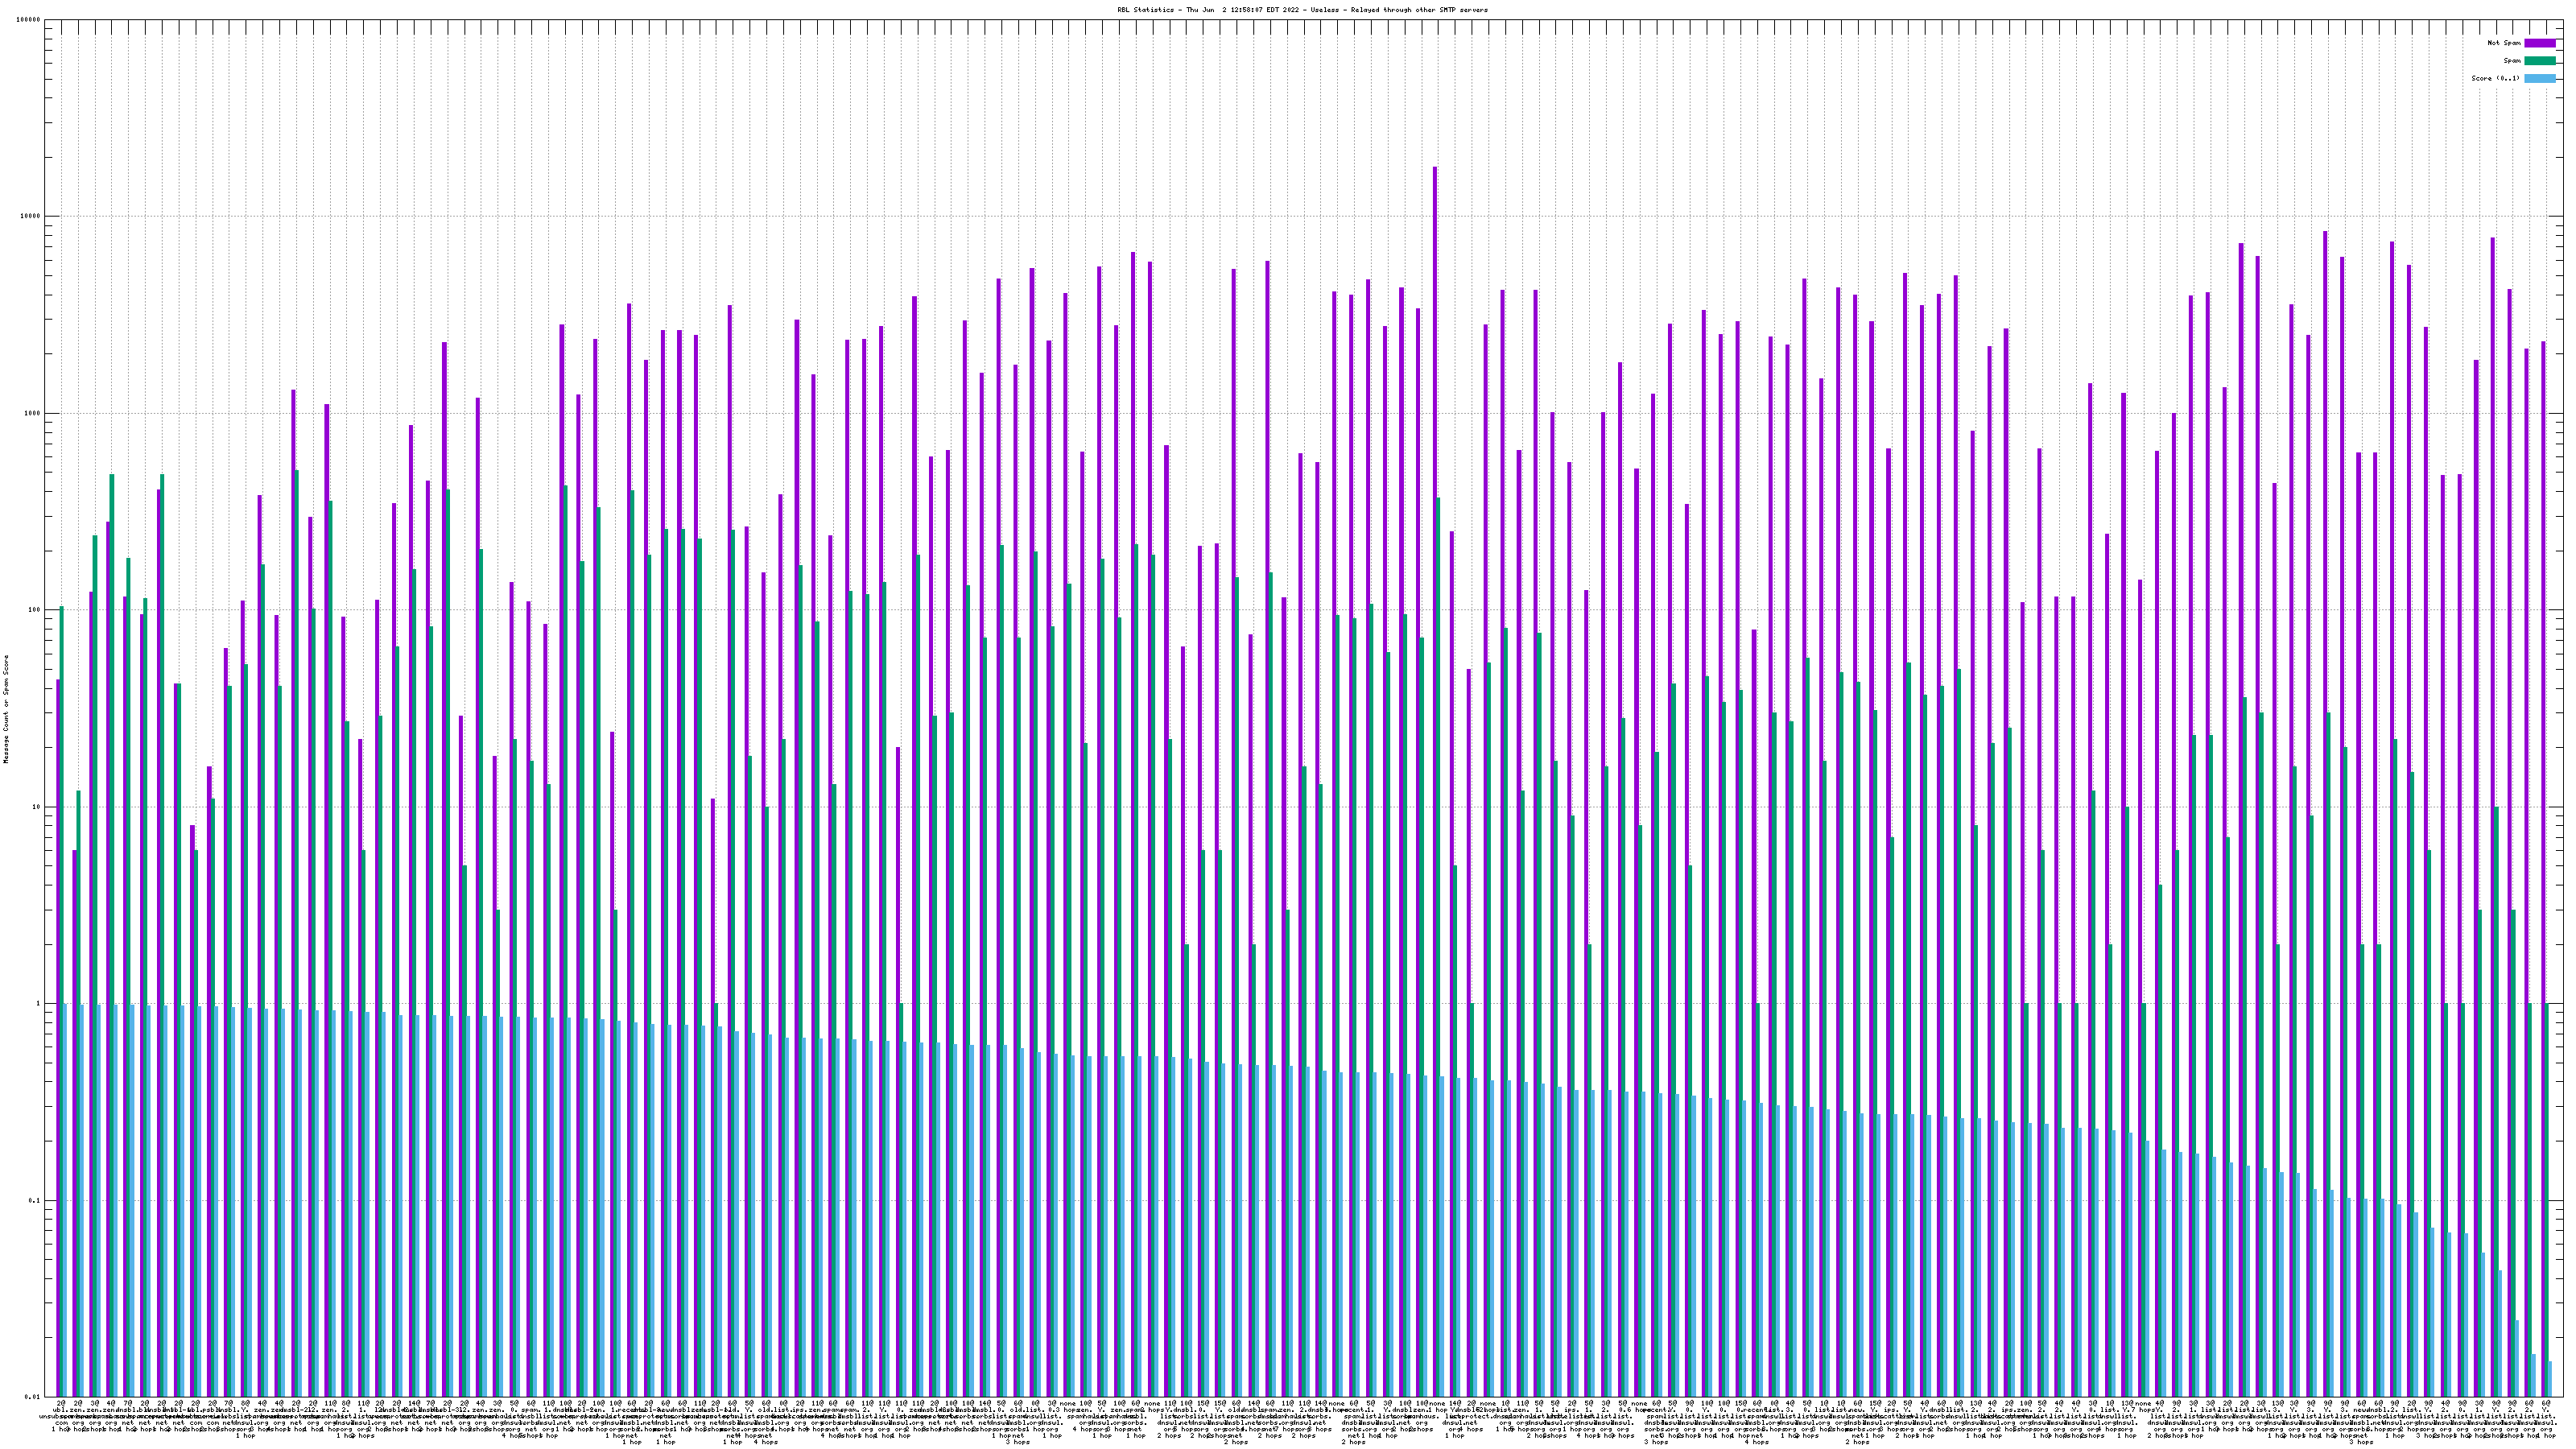Click the RBL Statistics chart title
Screen dimensions: 2576x1449
[x=1302, y=10]
